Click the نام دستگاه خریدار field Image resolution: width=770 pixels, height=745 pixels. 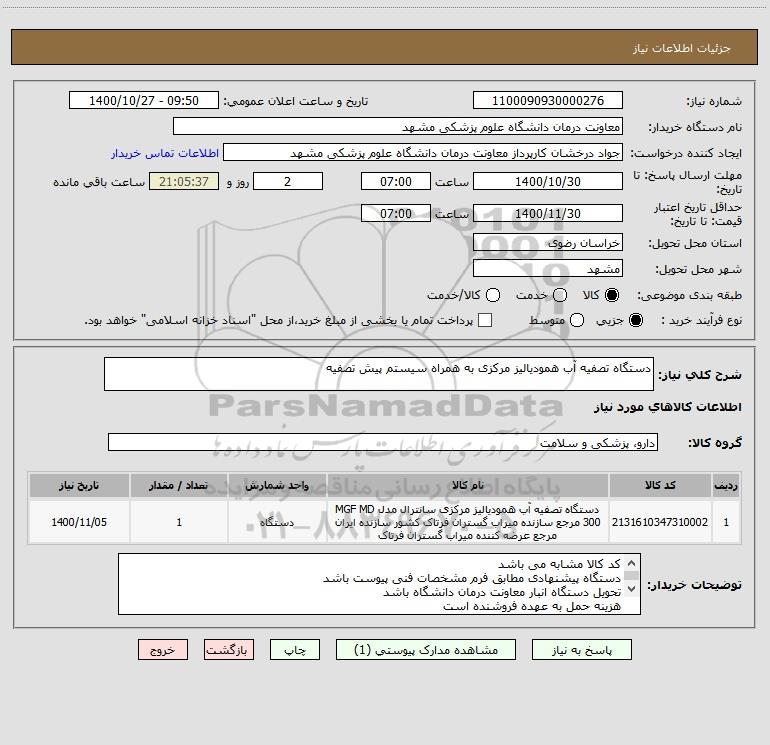(398, 127)
